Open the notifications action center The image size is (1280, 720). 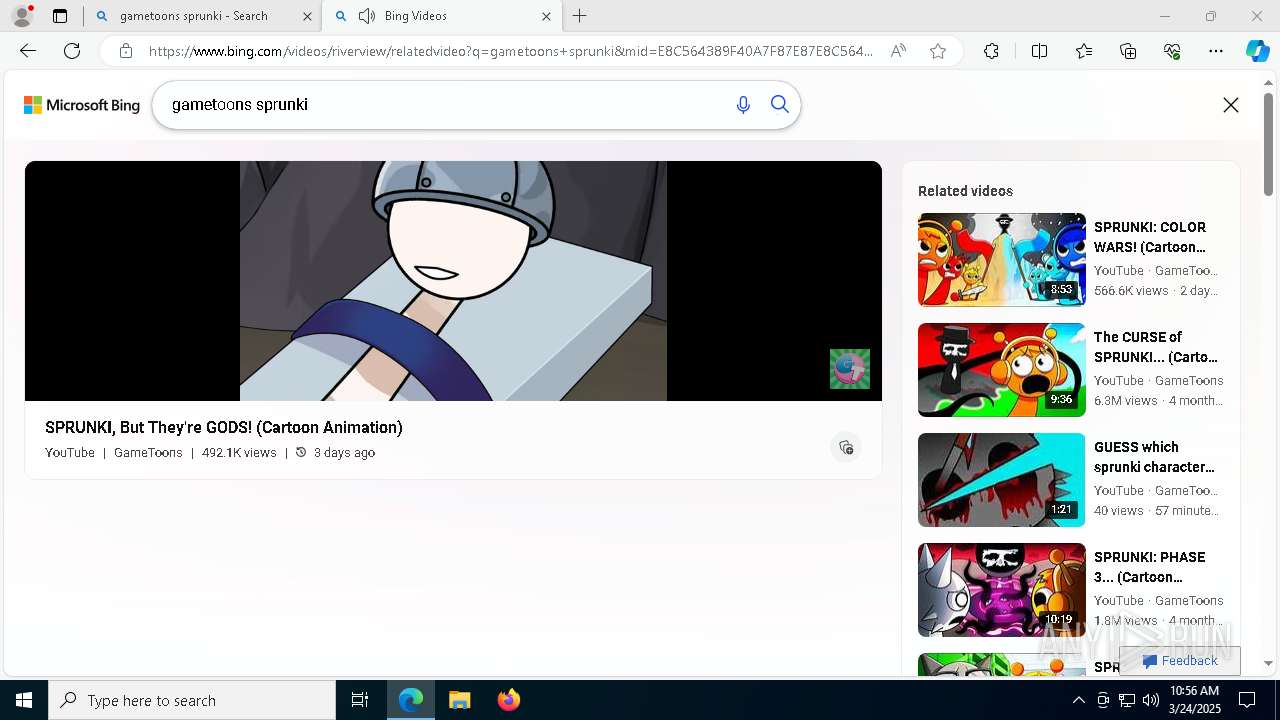[1248, 700]
